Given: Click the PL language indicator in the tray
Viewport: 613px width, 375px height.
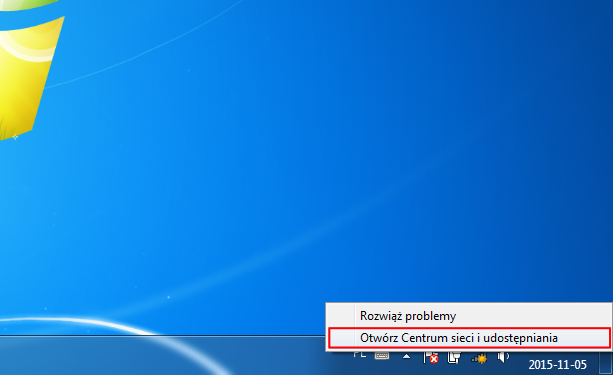Looking at the screenshot, I should (x=359, y=355).
